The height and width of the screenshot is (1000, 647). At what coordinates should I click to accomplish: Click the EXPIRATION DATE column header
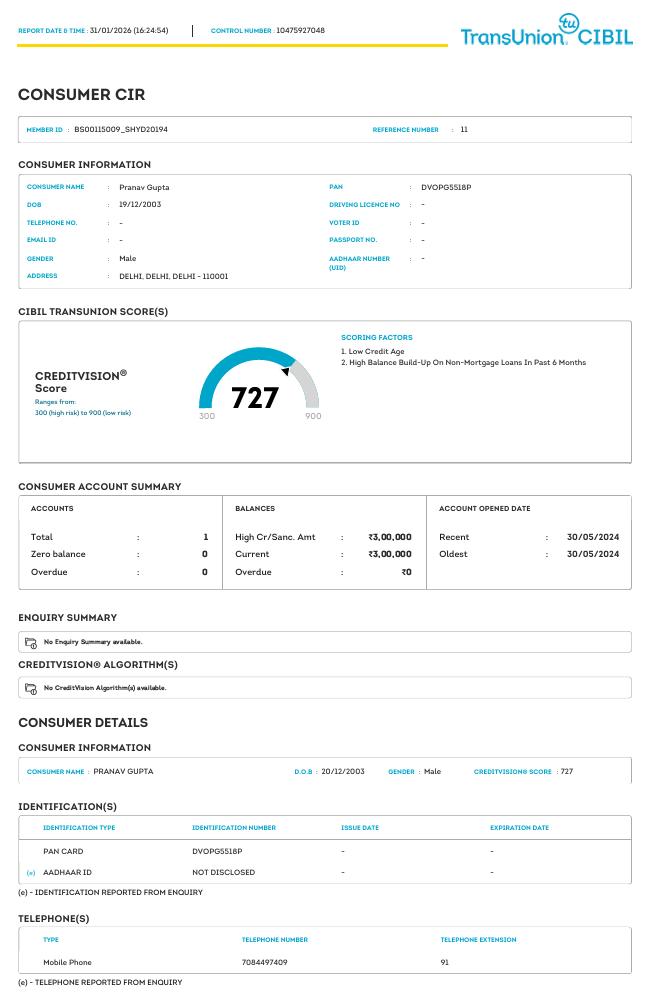pyautogui.click(x=519, y=828)
